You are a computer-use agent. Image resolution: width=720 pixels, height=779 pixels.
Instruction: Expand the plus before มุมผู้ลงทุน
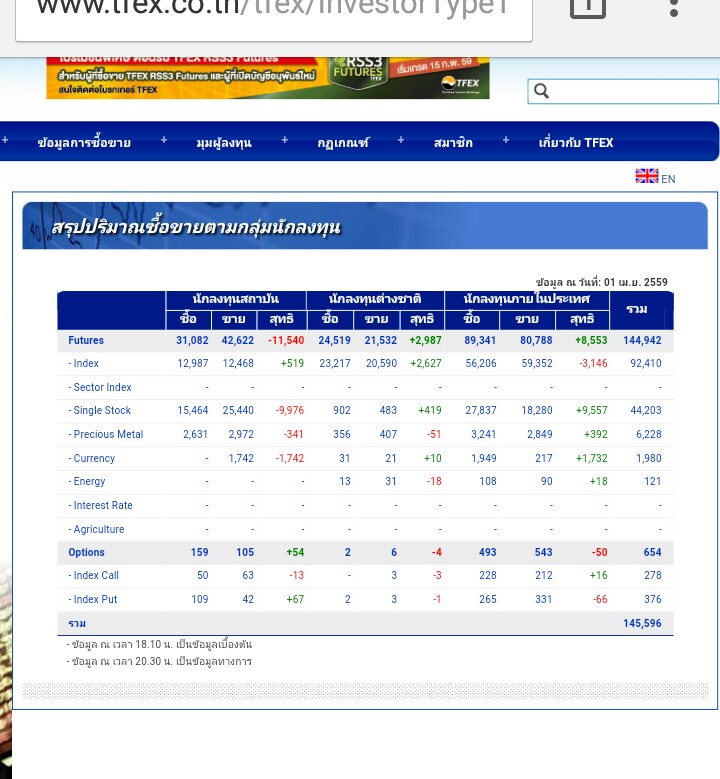click(x=164, y=141)
